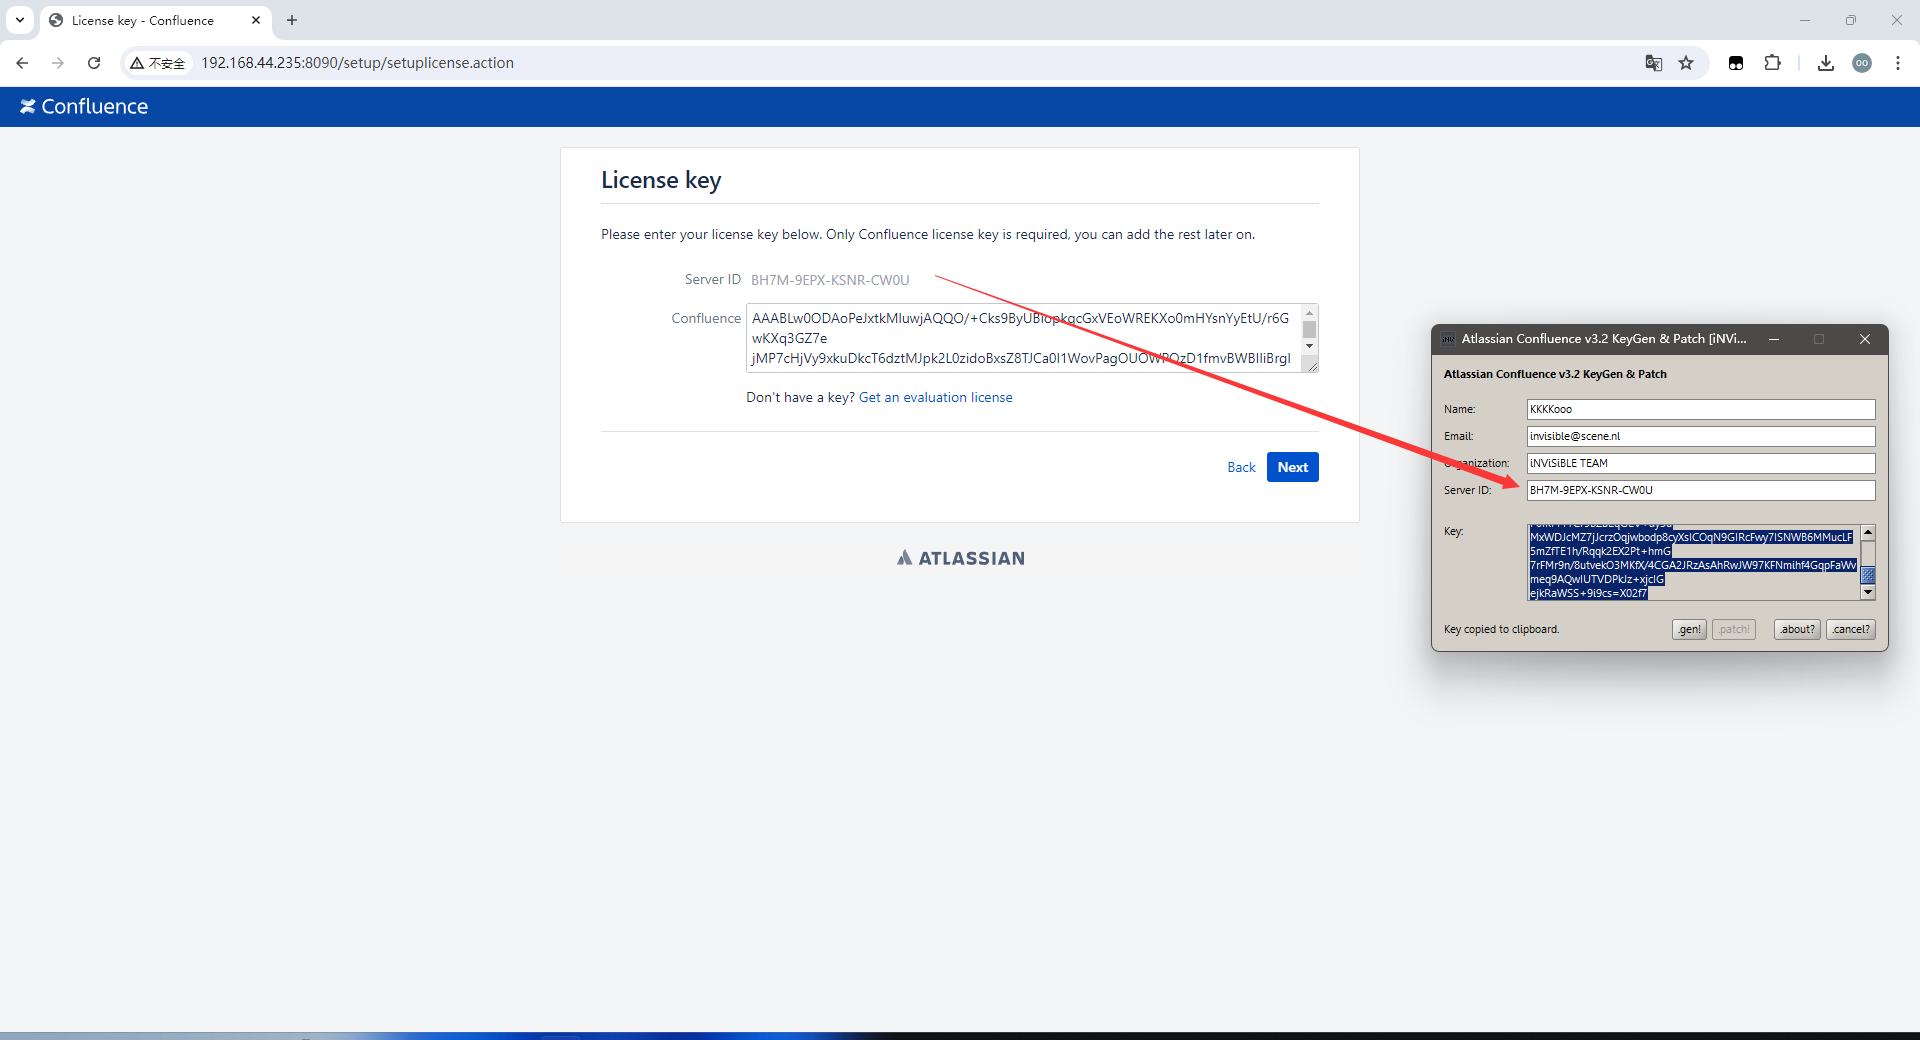
Task: Click the browser back arrow
Action: point(22,63)
